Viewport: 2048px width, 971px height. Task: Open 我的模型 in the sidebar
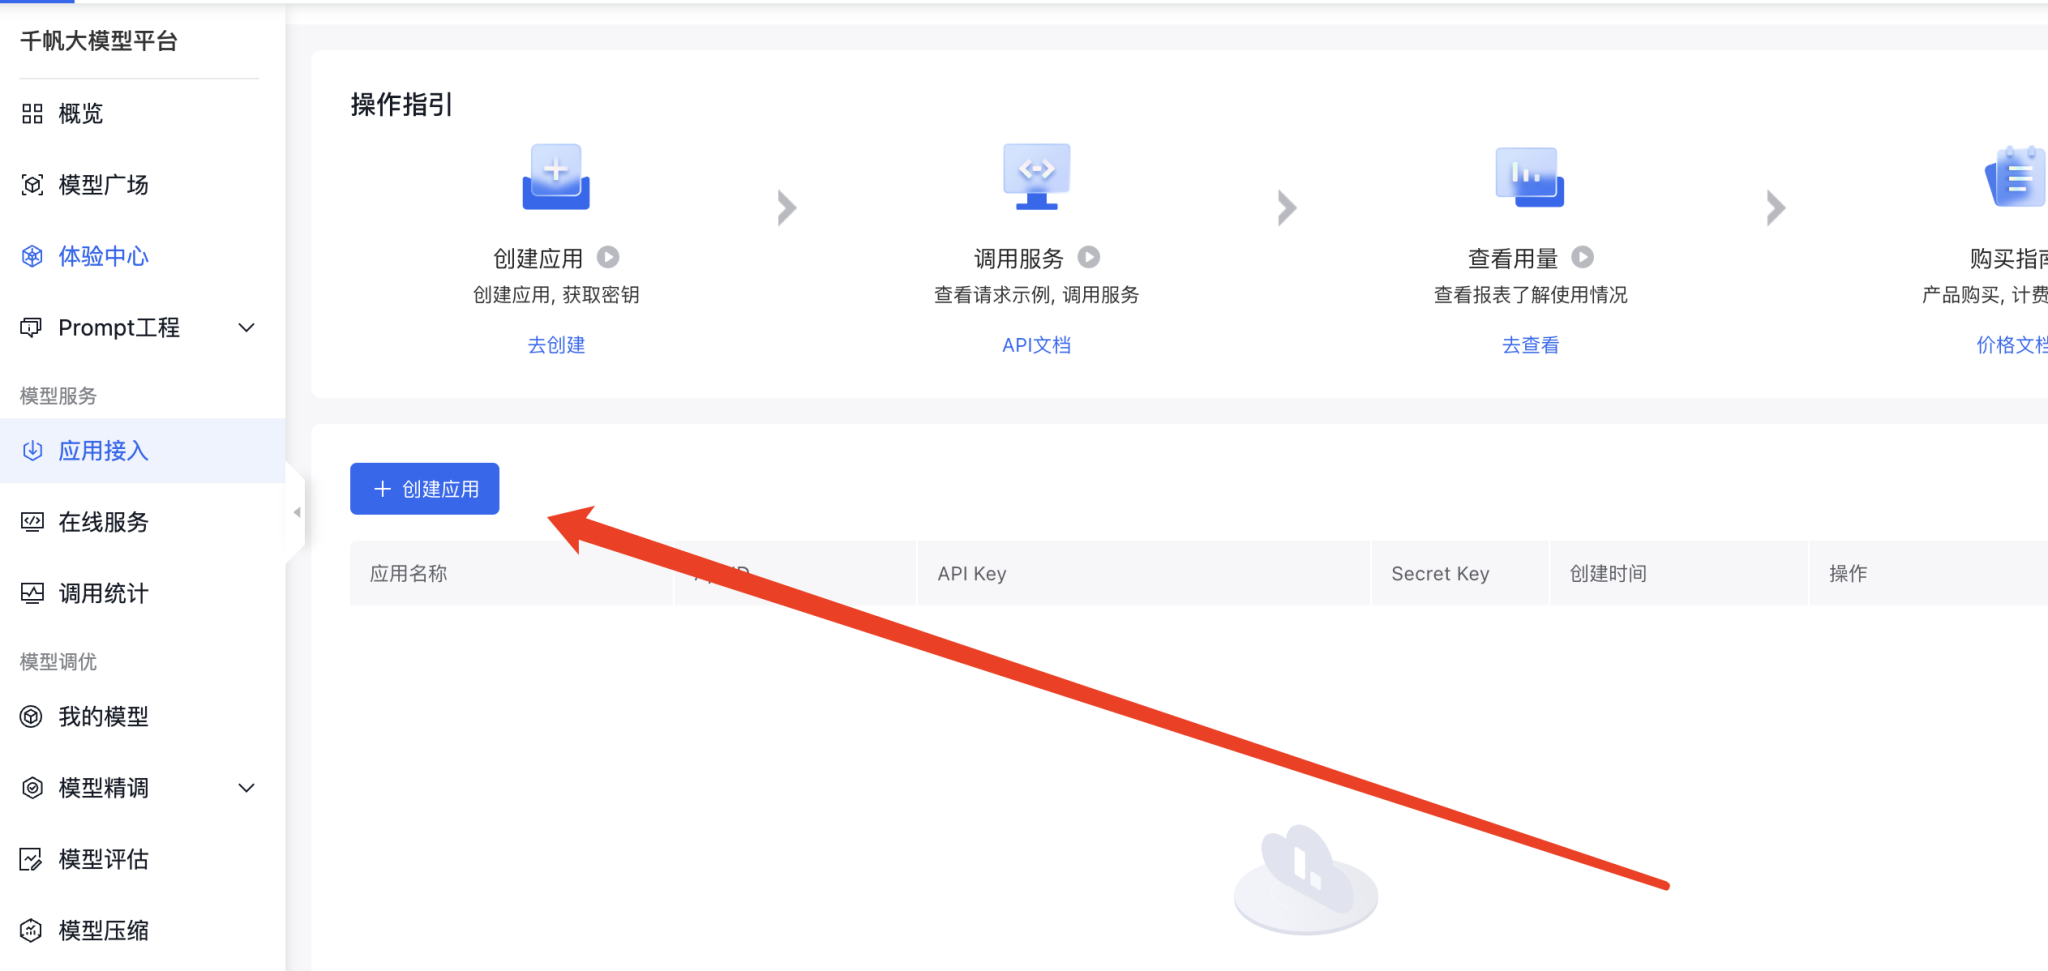pyautogui.click(x=102, y=717)
